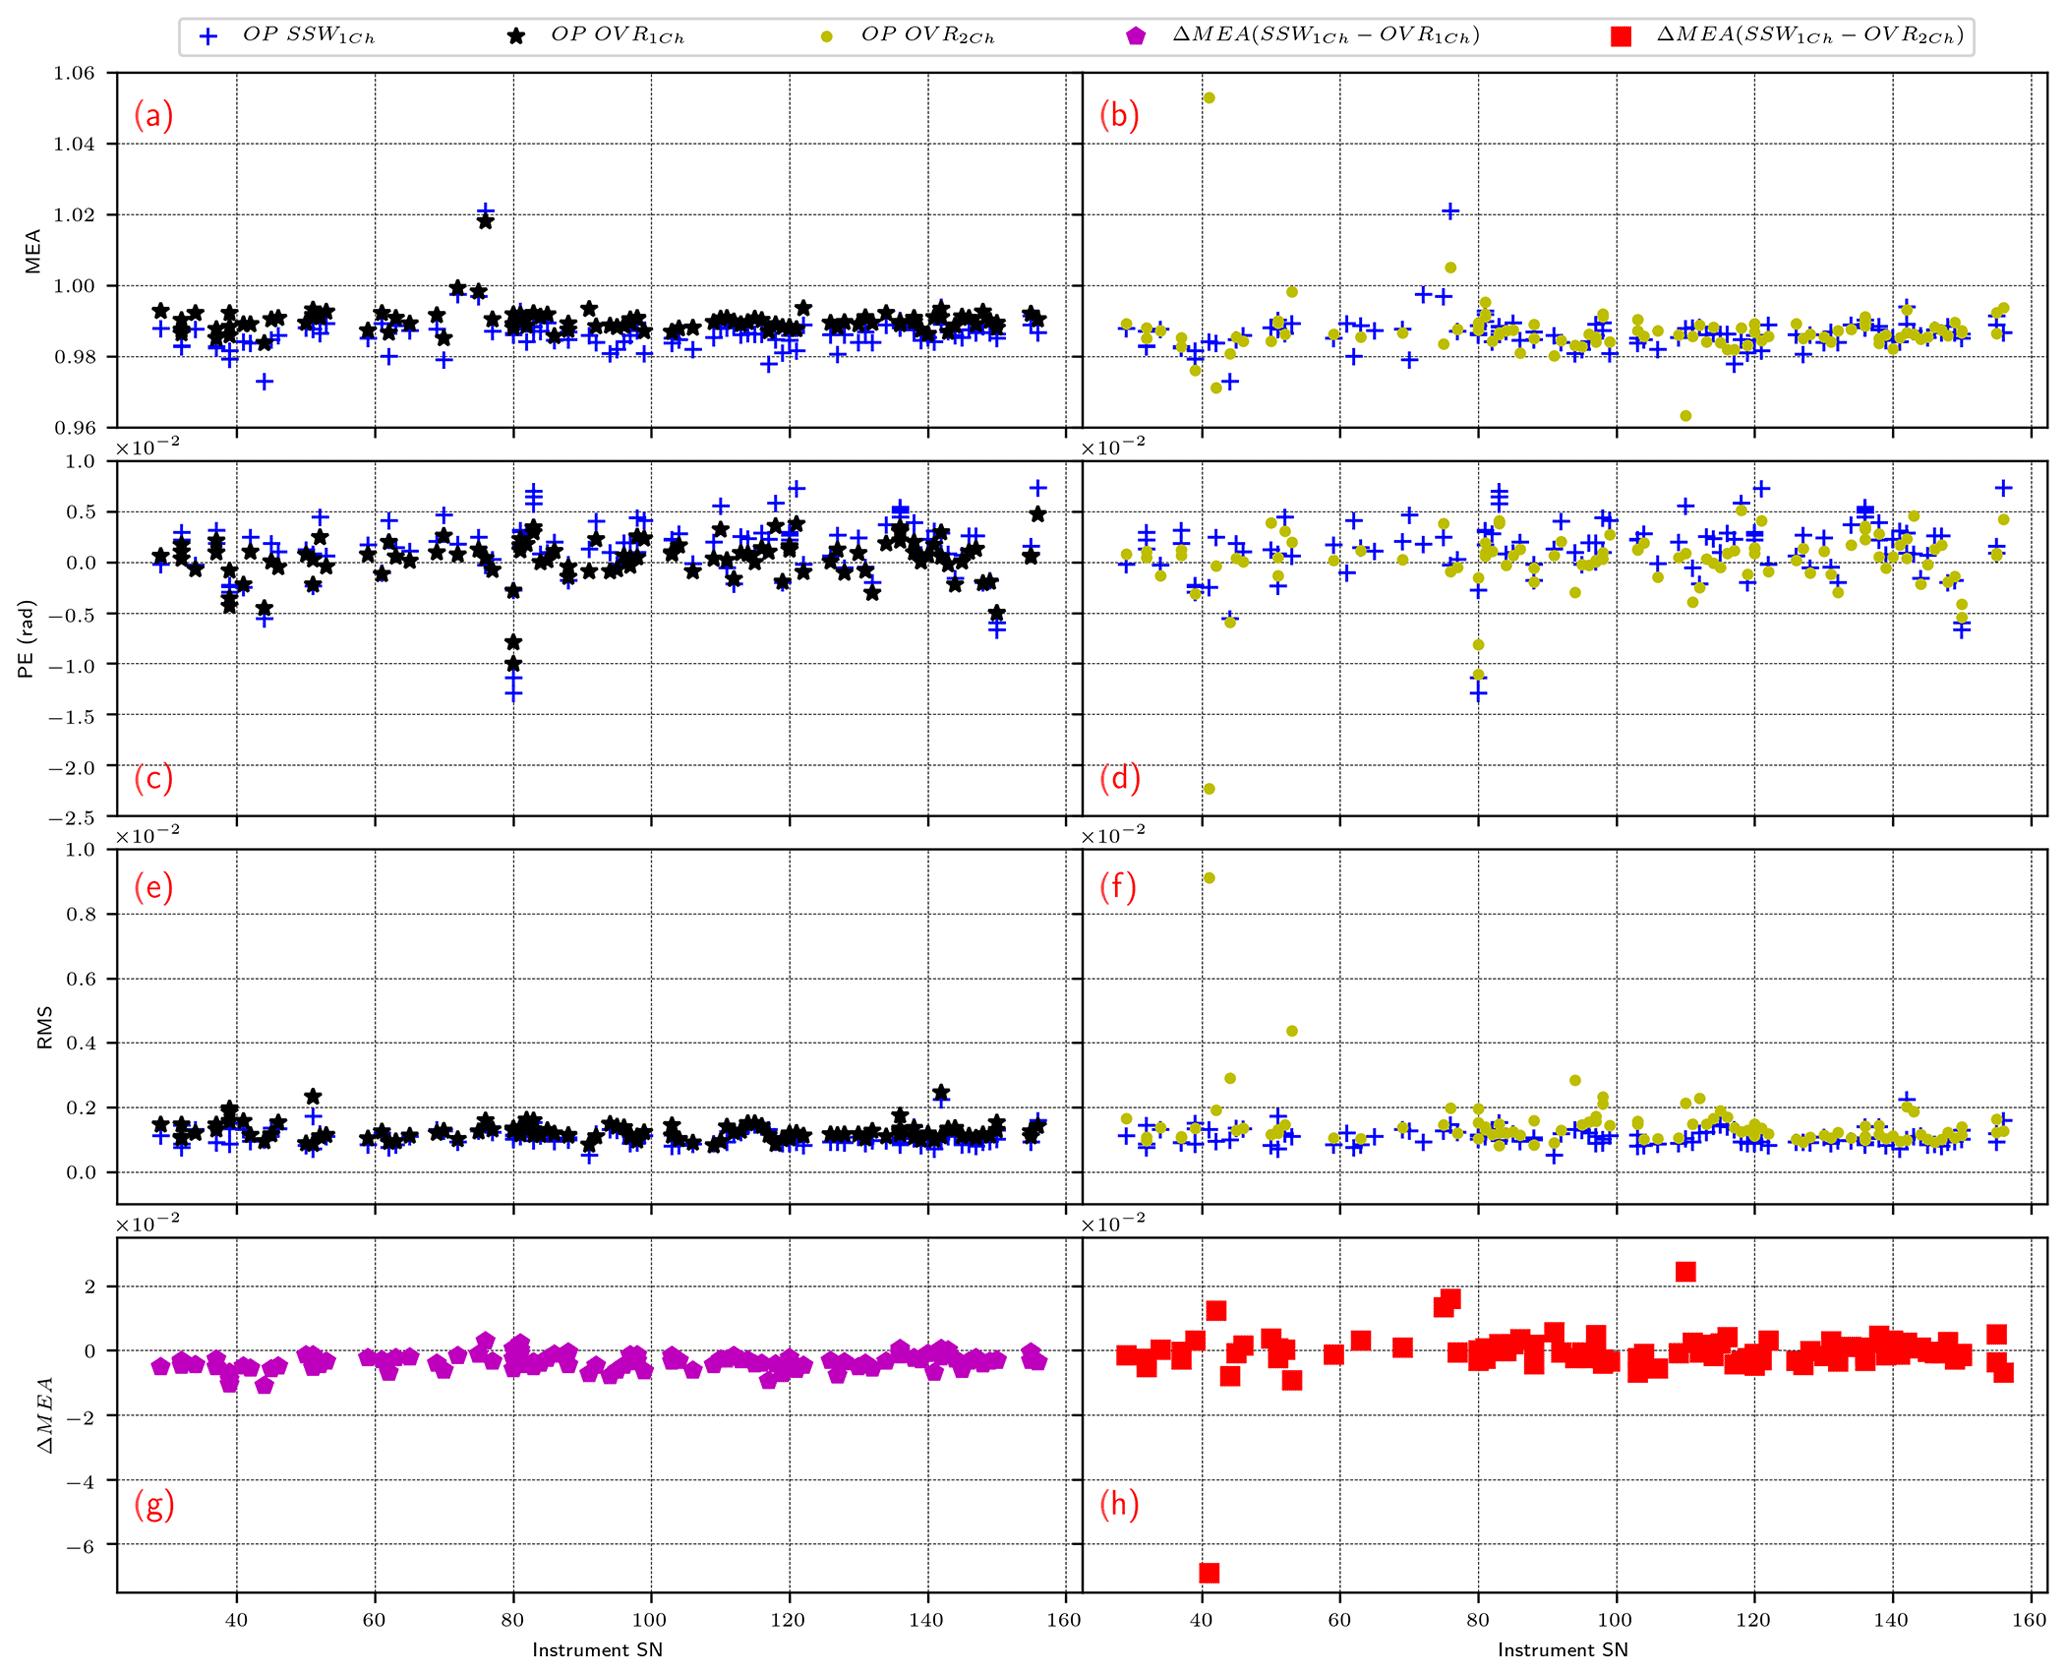
Task: Click the lowest red square outlier in panel (h)
Action: (x=1209, y=1572)
